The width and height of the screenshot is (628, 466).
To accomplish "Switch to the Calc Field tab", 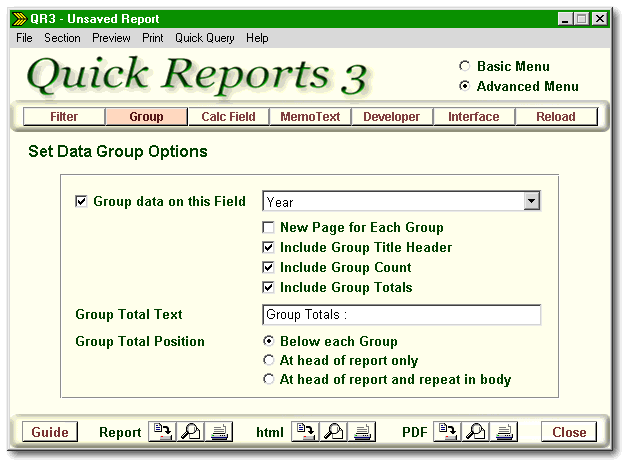I will [228, 116].
